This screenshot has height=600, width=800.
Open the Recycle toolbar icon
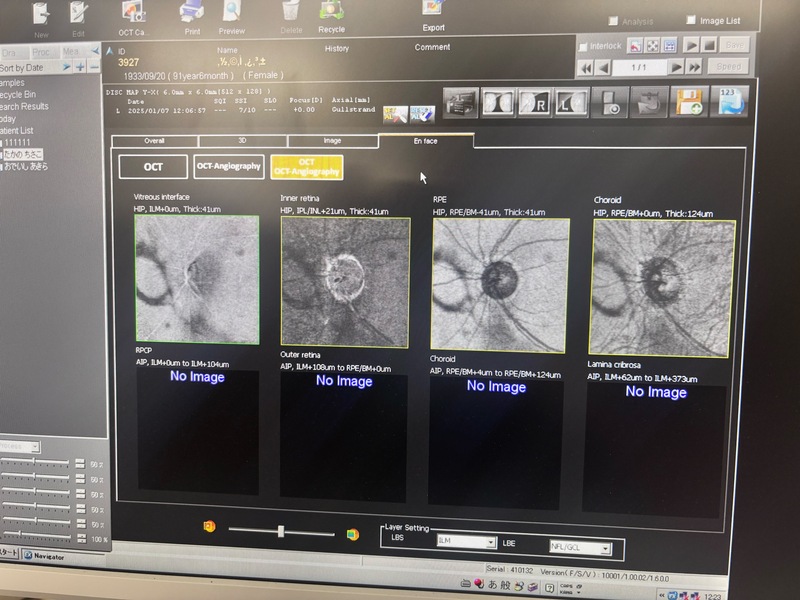point(331,12)
